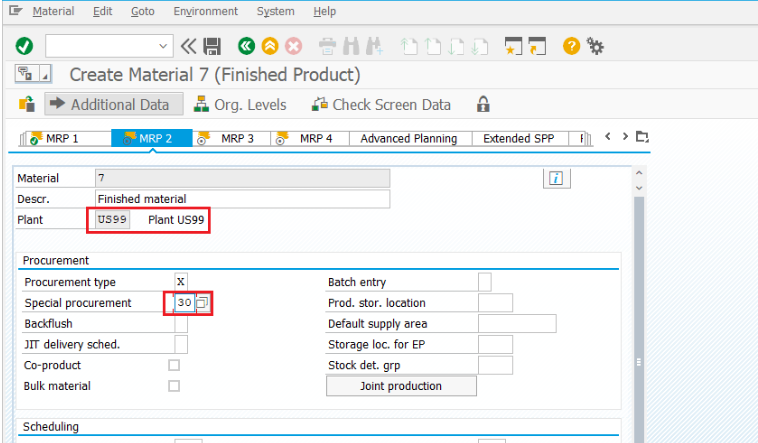
Task: Click the Joint production button
Action: [x=401, y=386]
